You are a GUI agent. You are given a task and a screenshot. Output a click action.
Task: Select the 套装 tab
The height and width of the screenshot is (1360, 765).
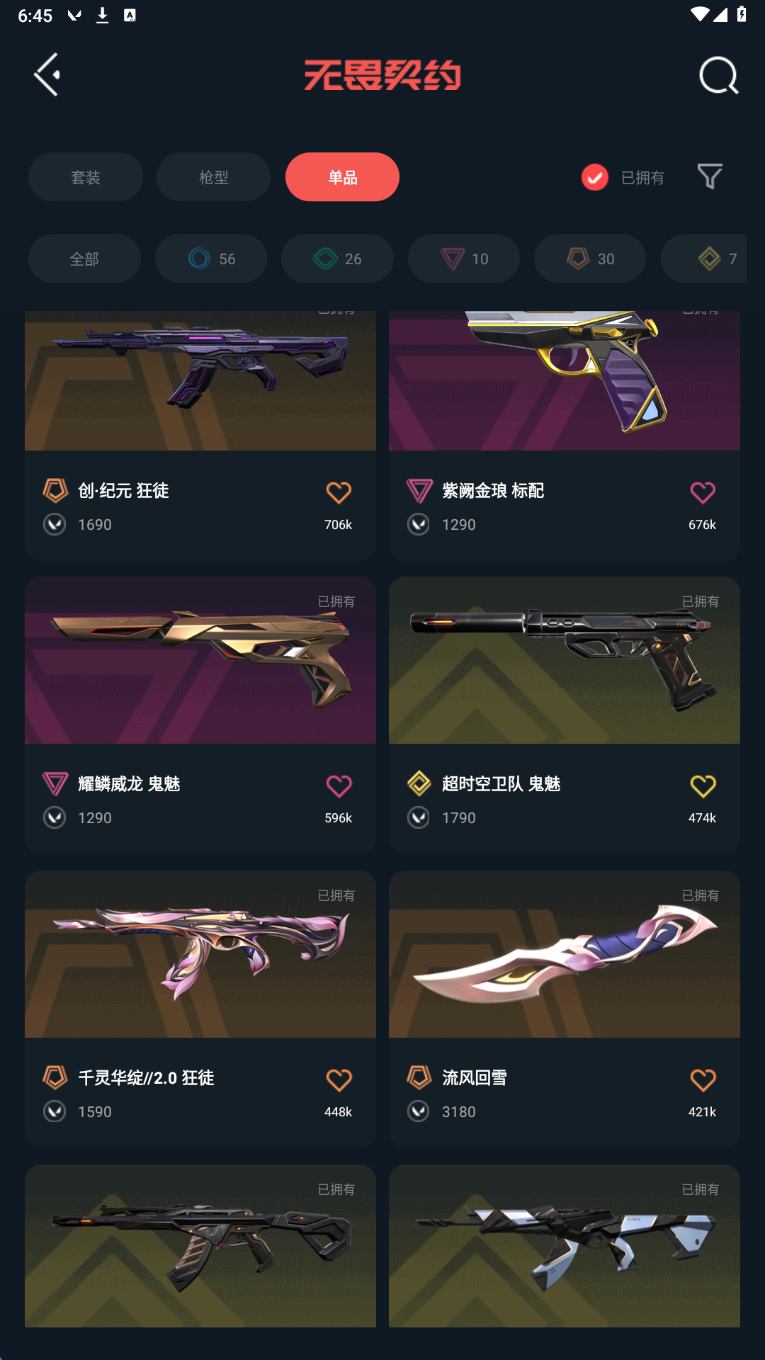[x=85, y=177]
